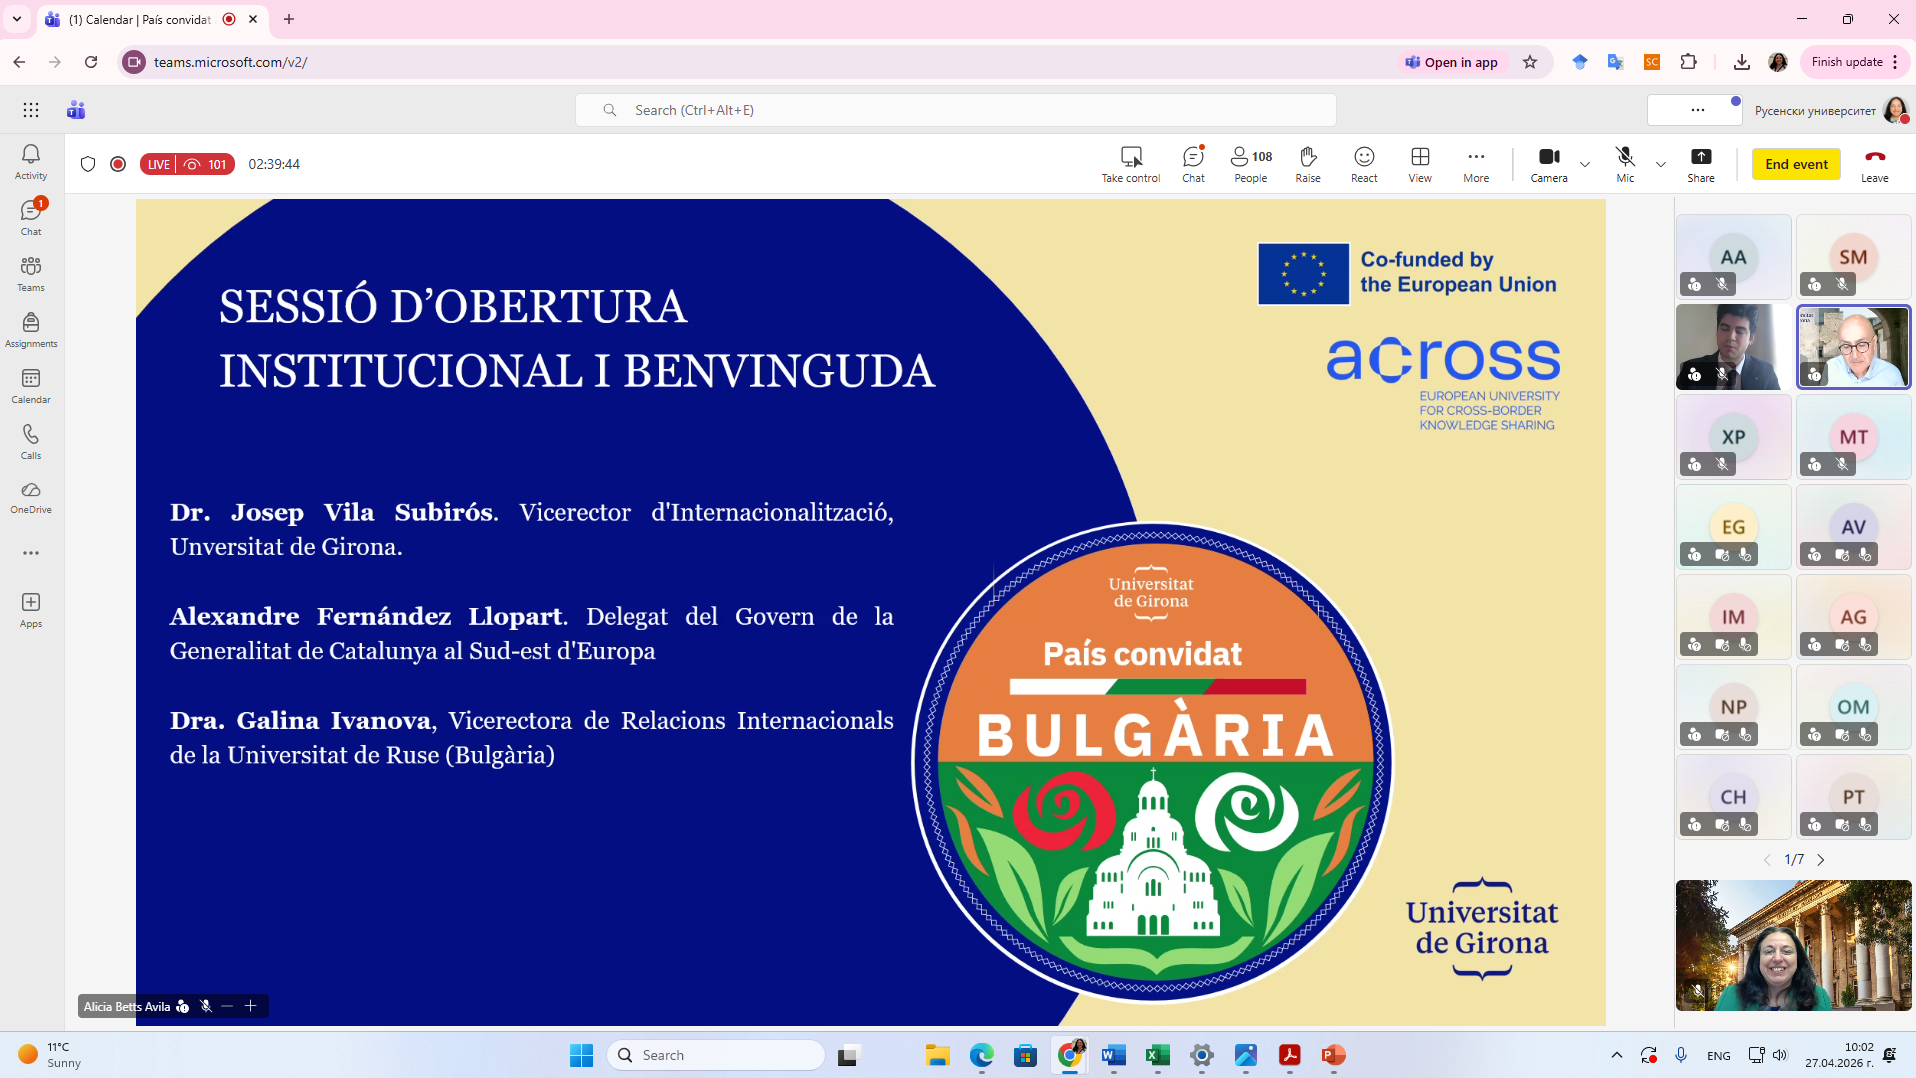
Task: Expand microphone options dropdown arrow
Action: pos(1661,164)
